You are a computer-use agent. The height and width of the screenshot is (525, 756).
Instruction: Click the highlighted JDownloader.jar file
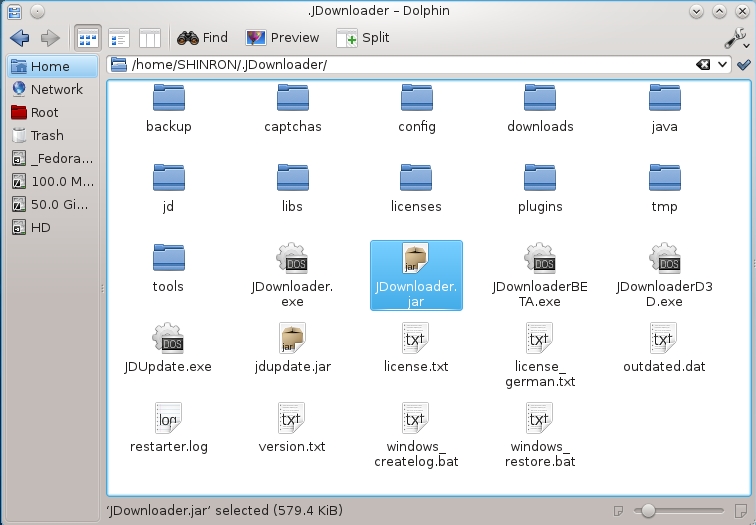click(416, 276)
